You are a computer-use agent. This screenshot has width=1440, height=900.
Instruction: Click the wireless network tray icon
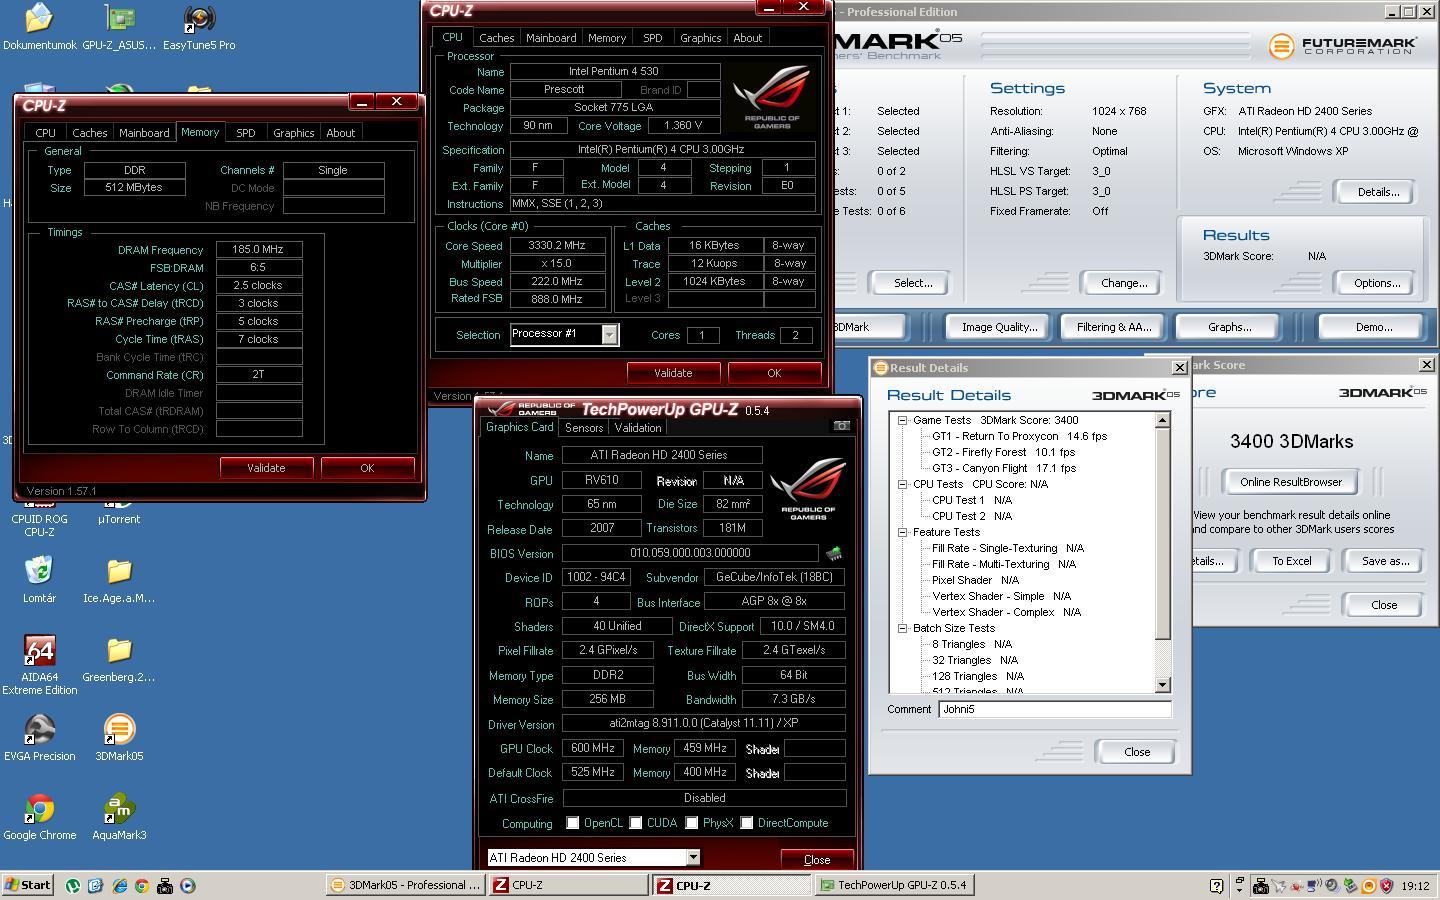(x=1314, y=886)
